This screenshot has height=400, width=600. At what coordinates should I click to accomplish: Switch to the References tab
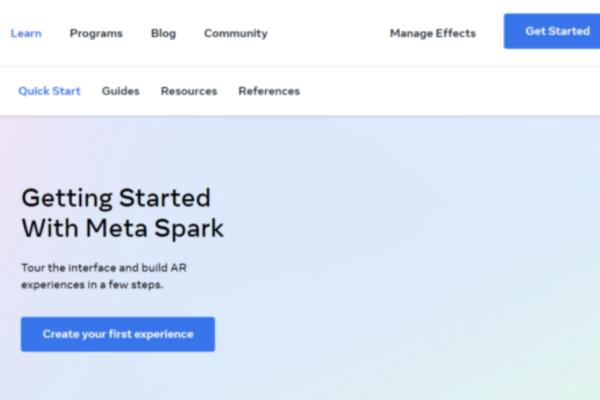(x=269, y=91)
